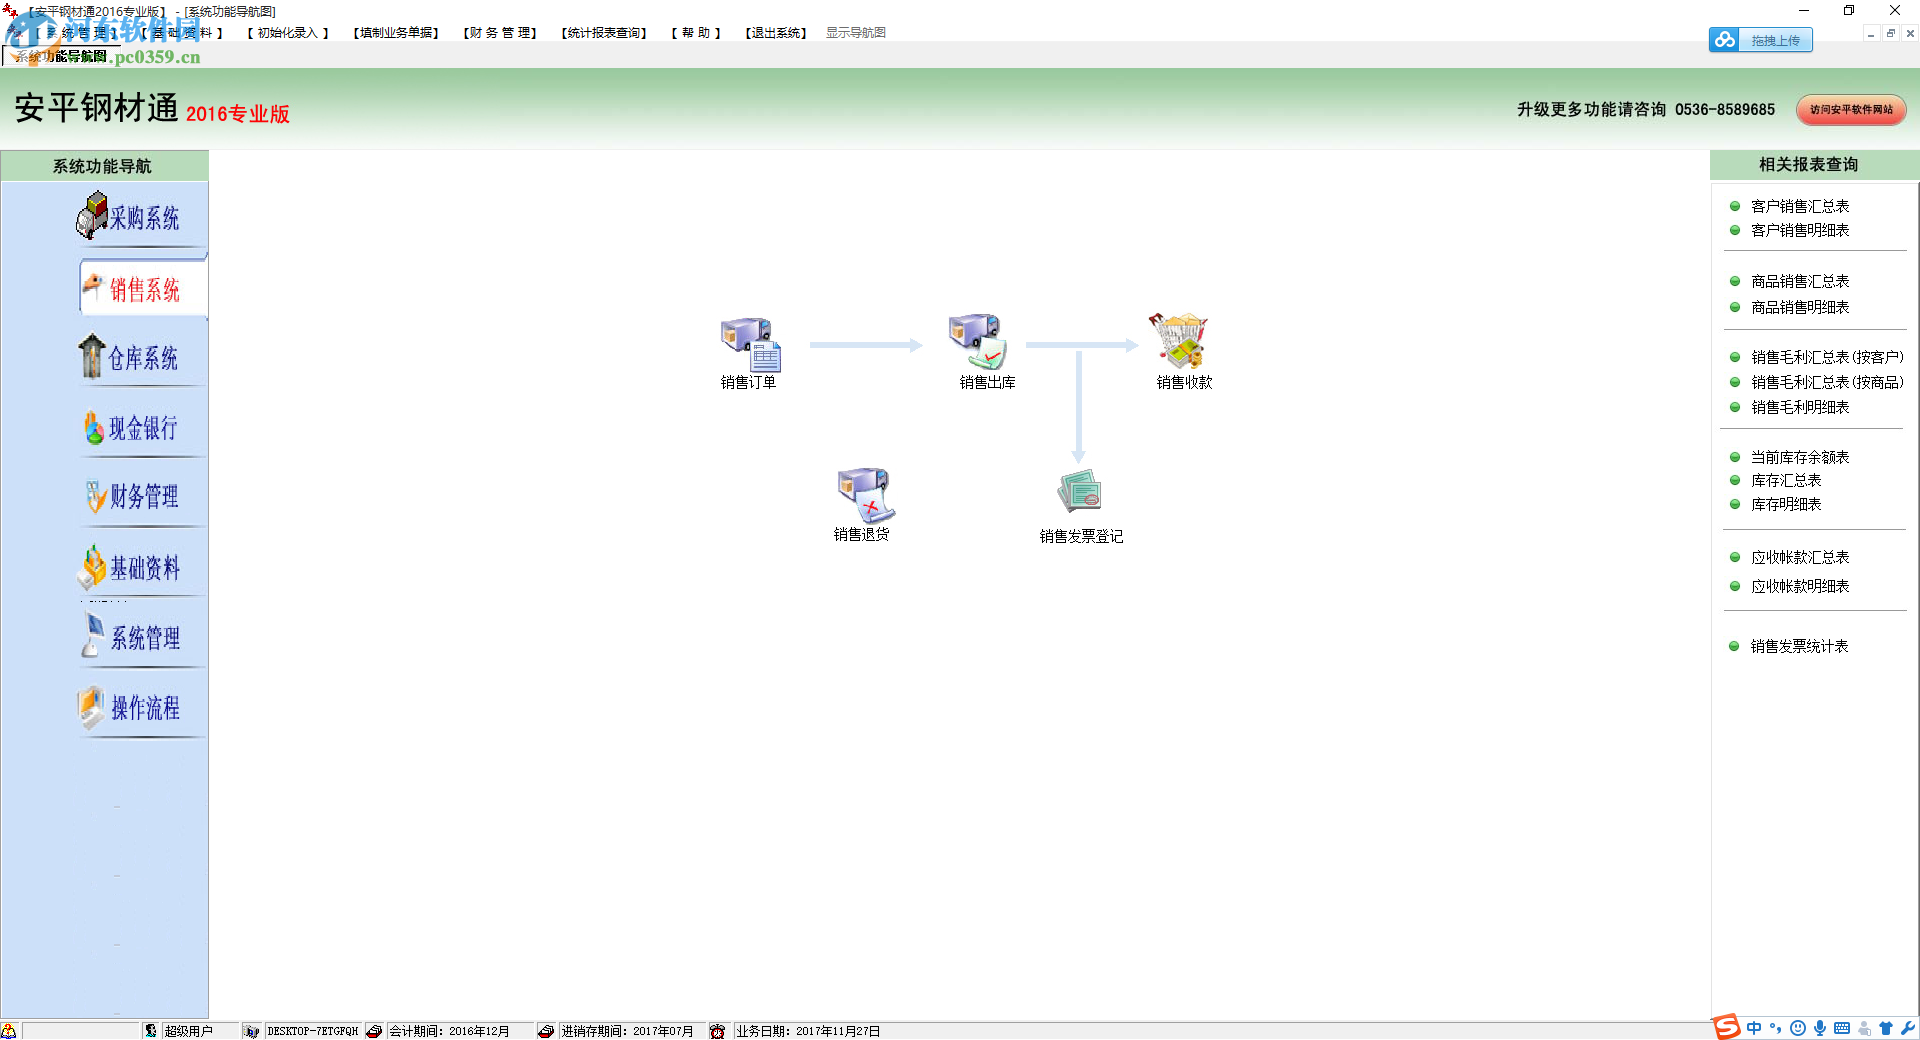Click the icon beside 会计期间 in status bar
The width and height of the screenshot is (1920, 1040).
374,1031
